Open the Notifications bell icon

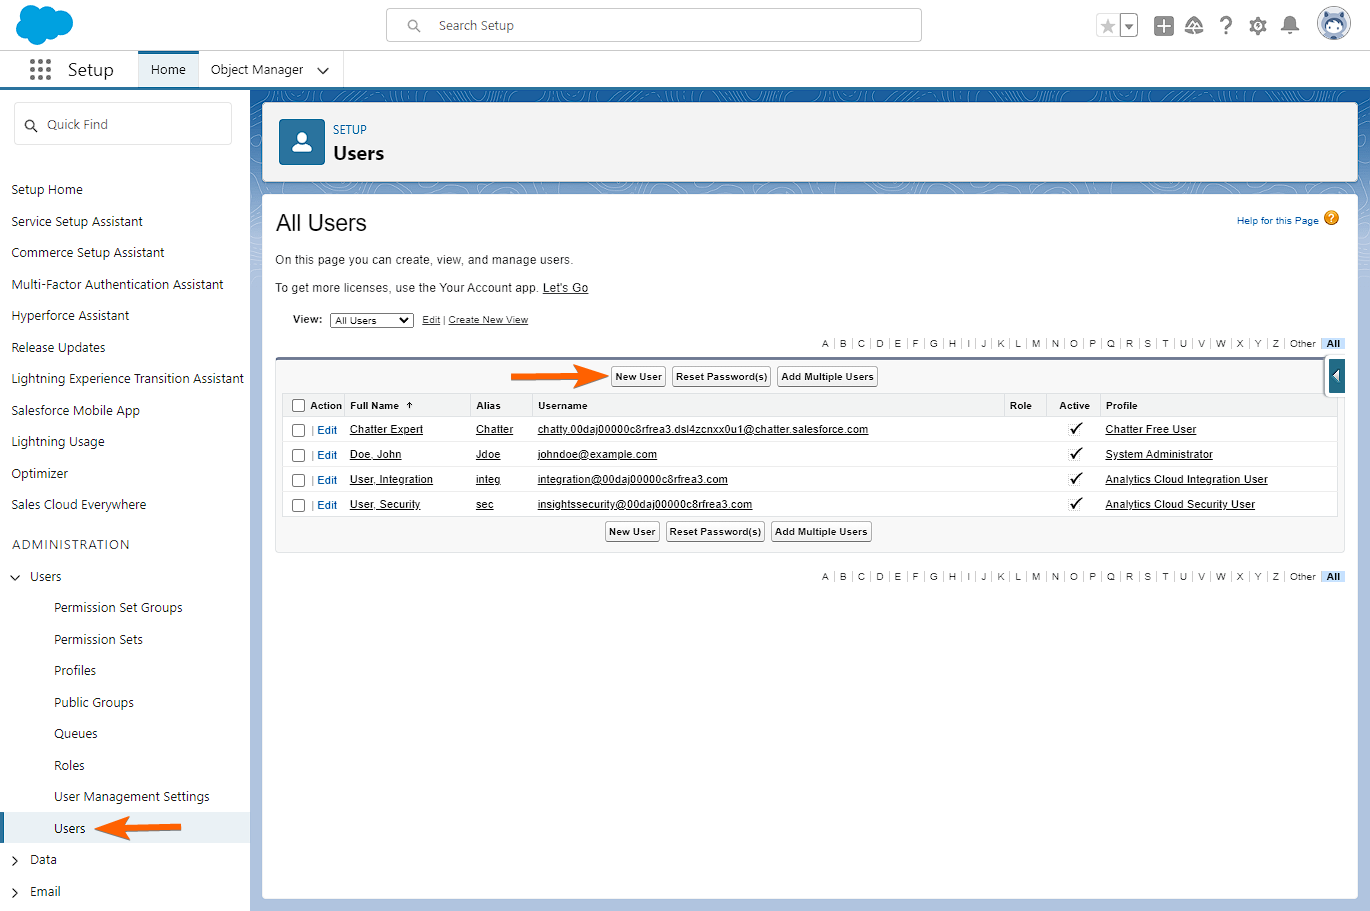click(1290, 26)
